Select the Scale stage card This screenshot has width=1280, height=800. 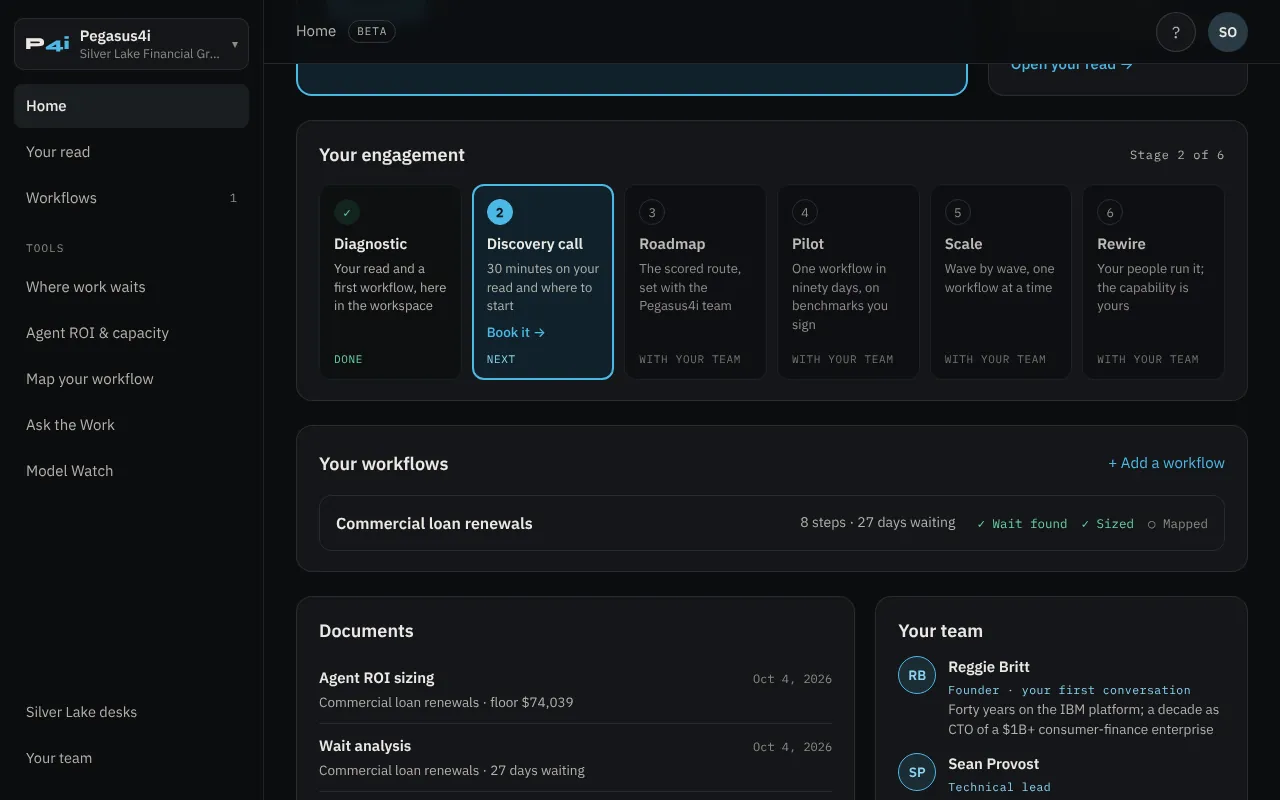(1001, 282)
